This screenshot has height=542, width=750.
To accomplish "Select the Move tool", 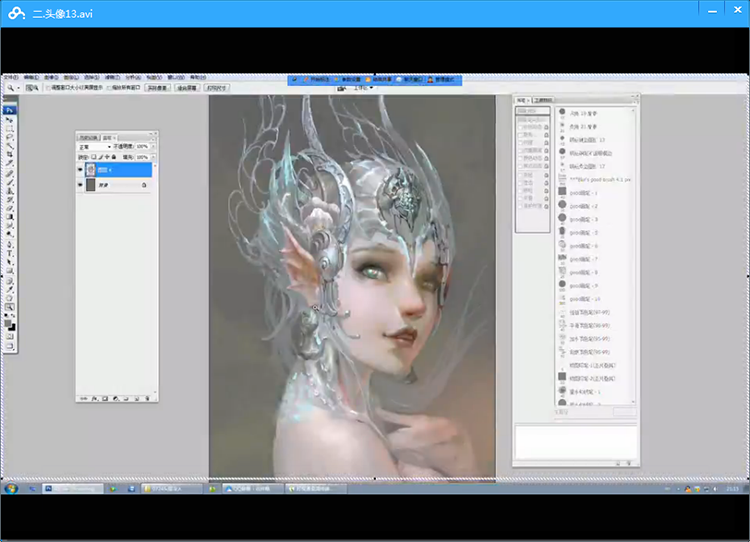I will 10,120.
